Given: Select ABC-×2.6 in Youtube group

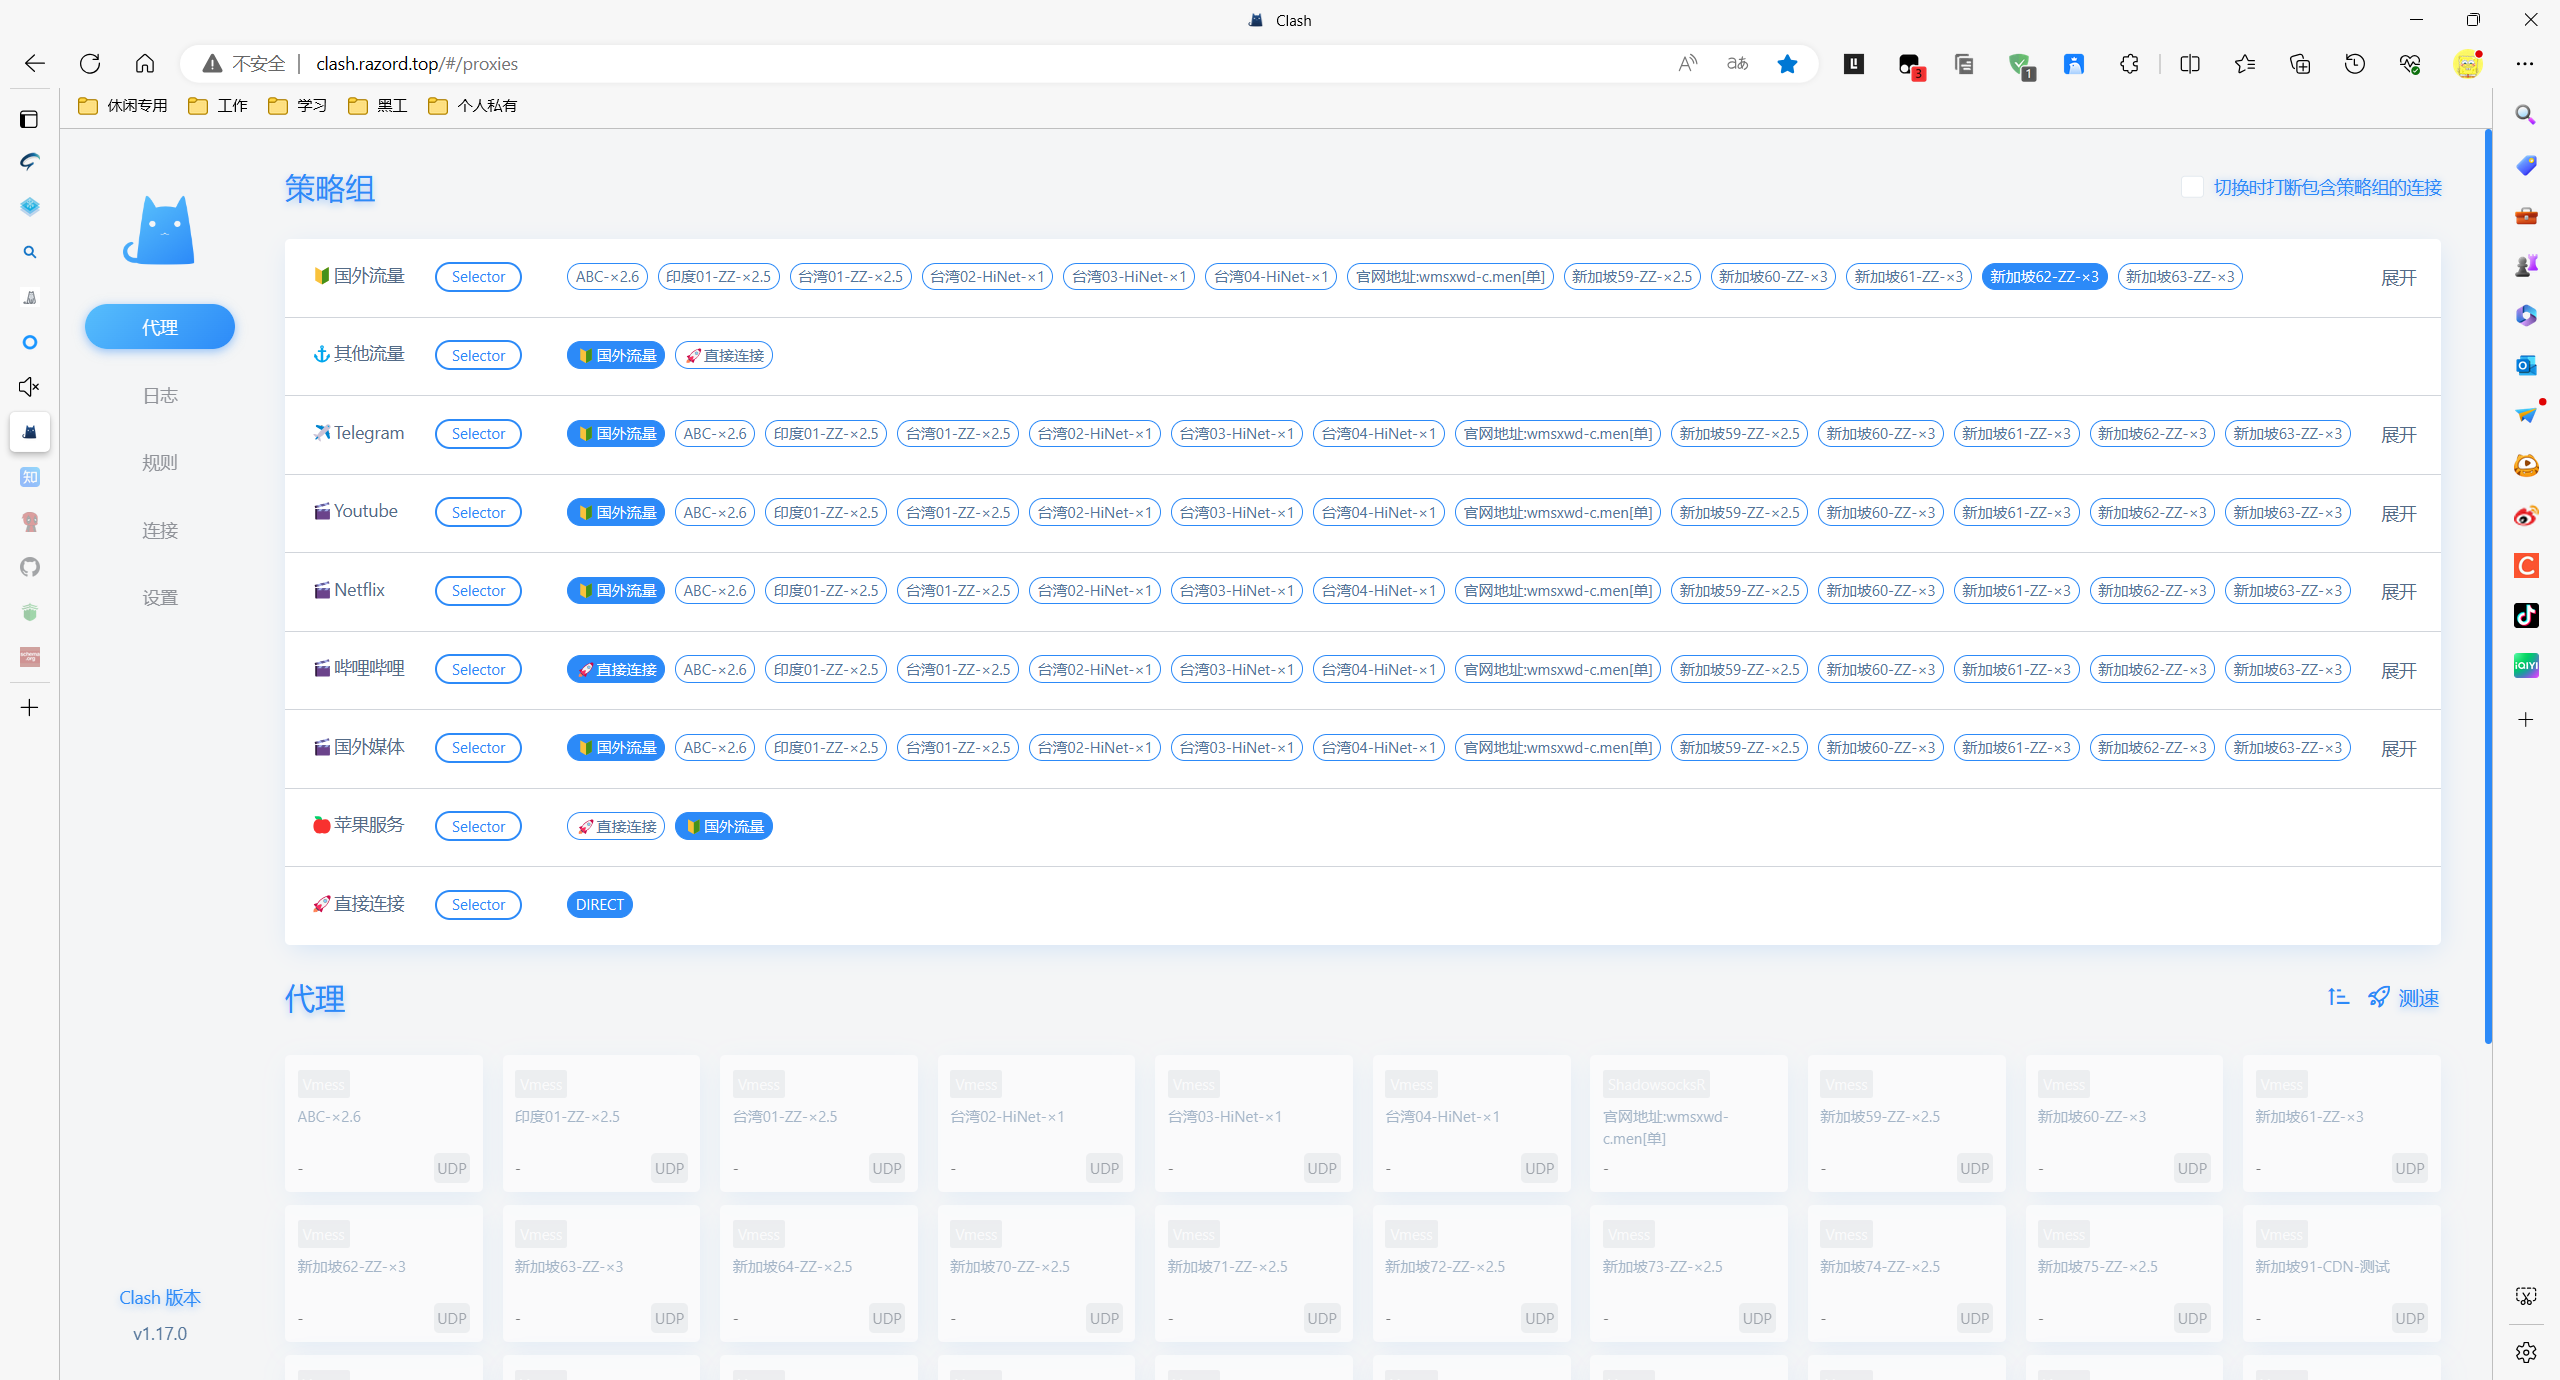Looking at the screenshot, I should pyautogui.click(x=715, y=512).
